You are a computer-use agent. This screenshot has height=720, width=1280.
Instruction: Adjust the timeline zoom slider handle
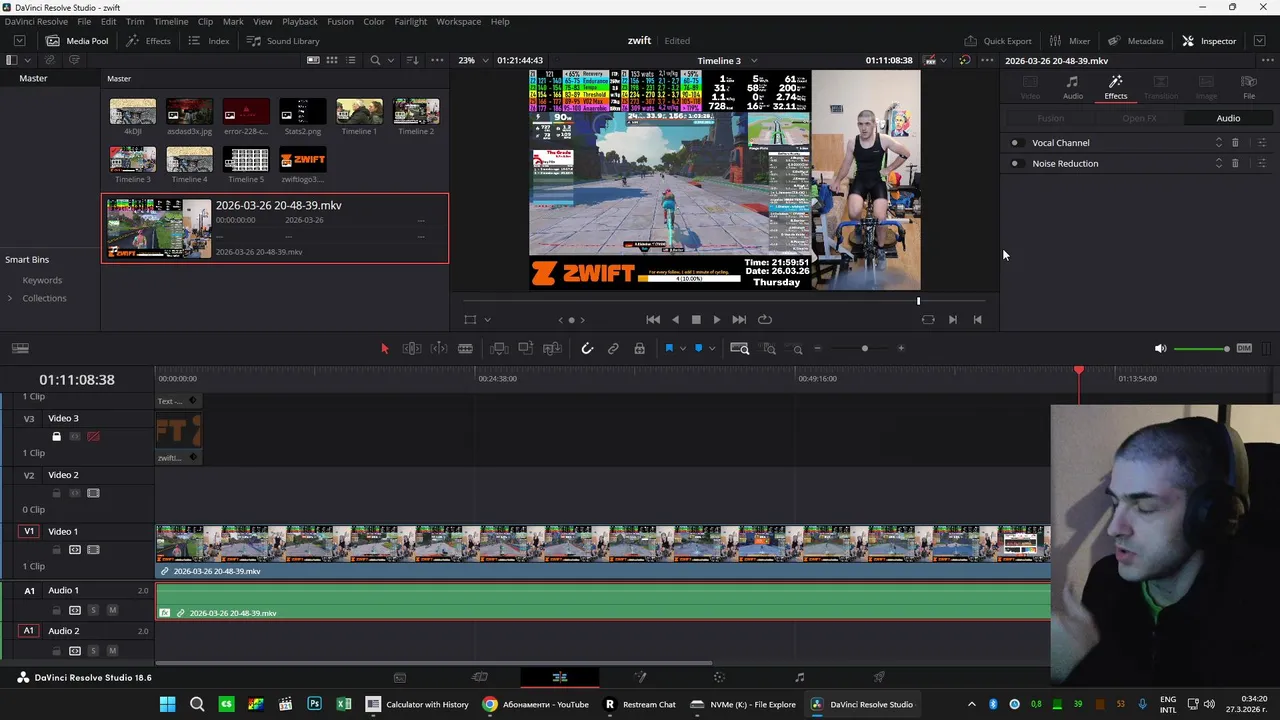(x=865, y=348)
